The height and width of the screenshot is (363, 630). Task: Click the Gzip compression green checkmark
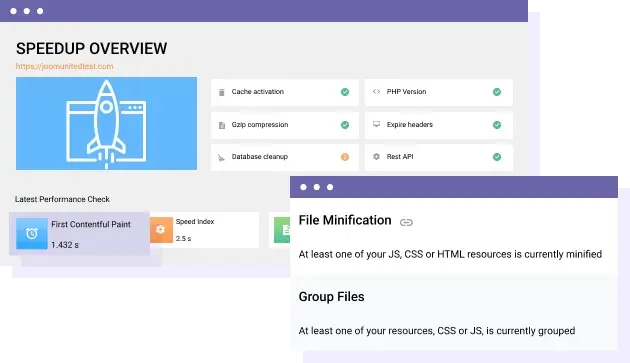[345, 125]
